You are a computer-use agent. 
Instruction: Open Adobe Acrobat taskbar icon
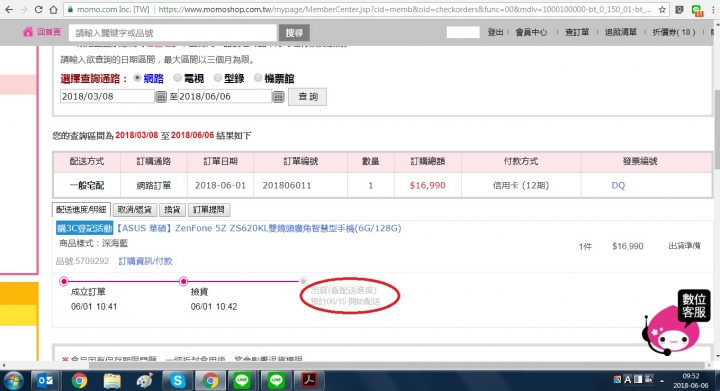pyautogui.click(x=309, y=380)
